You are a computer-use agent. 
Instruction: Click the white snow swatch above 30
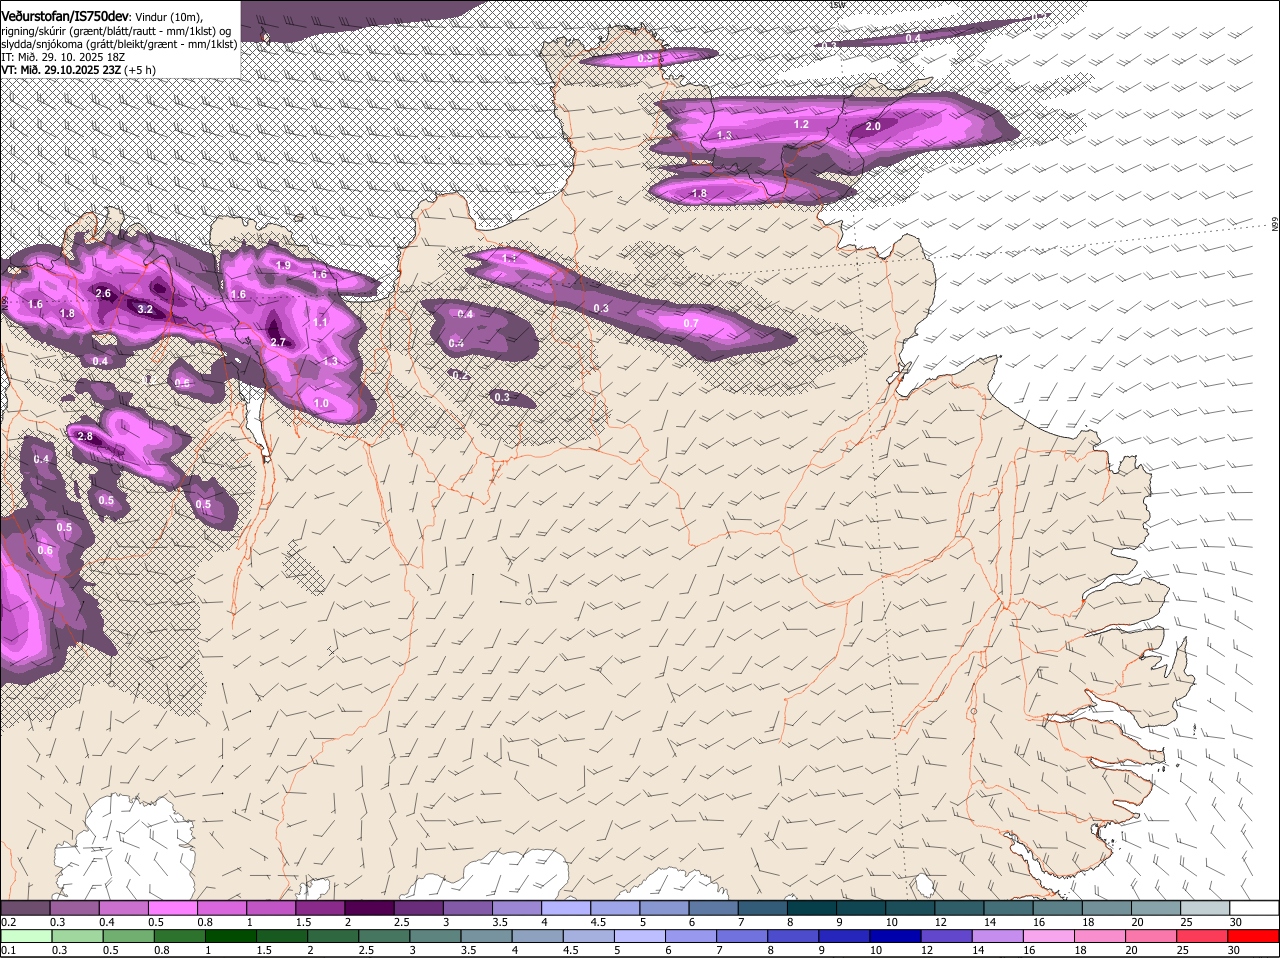(x=1255, y=907)
